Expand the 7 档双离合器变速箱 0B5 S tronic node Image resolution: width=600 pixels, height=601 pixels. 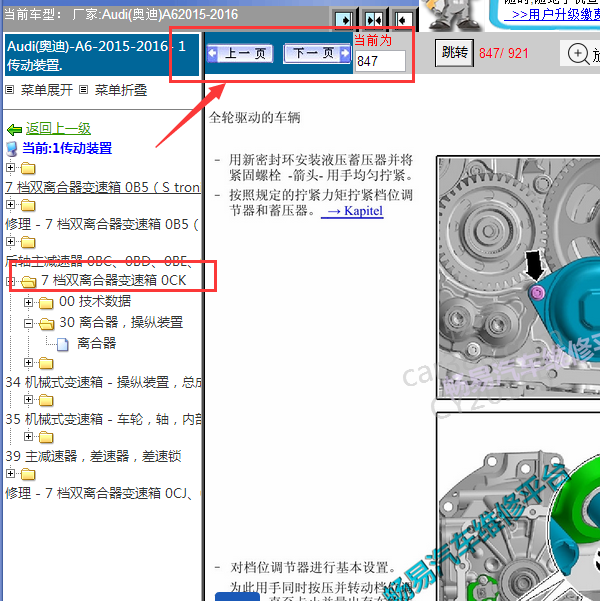tap(10, 167)
